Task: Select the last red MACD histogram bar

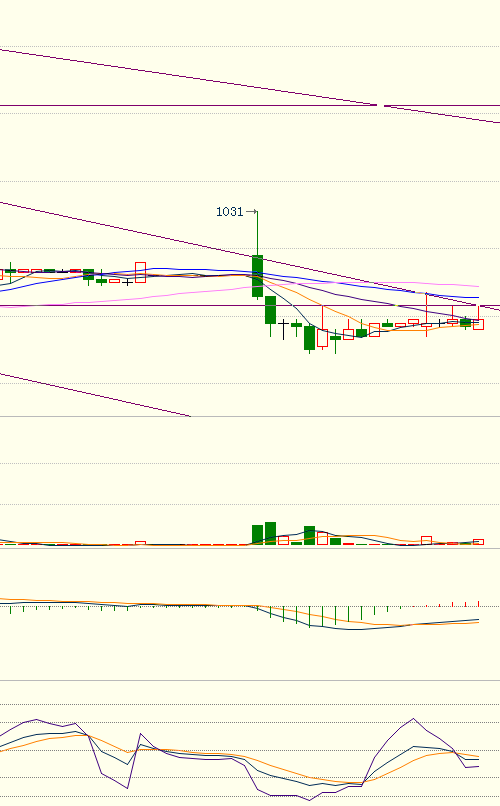Action: coord(478,603)
